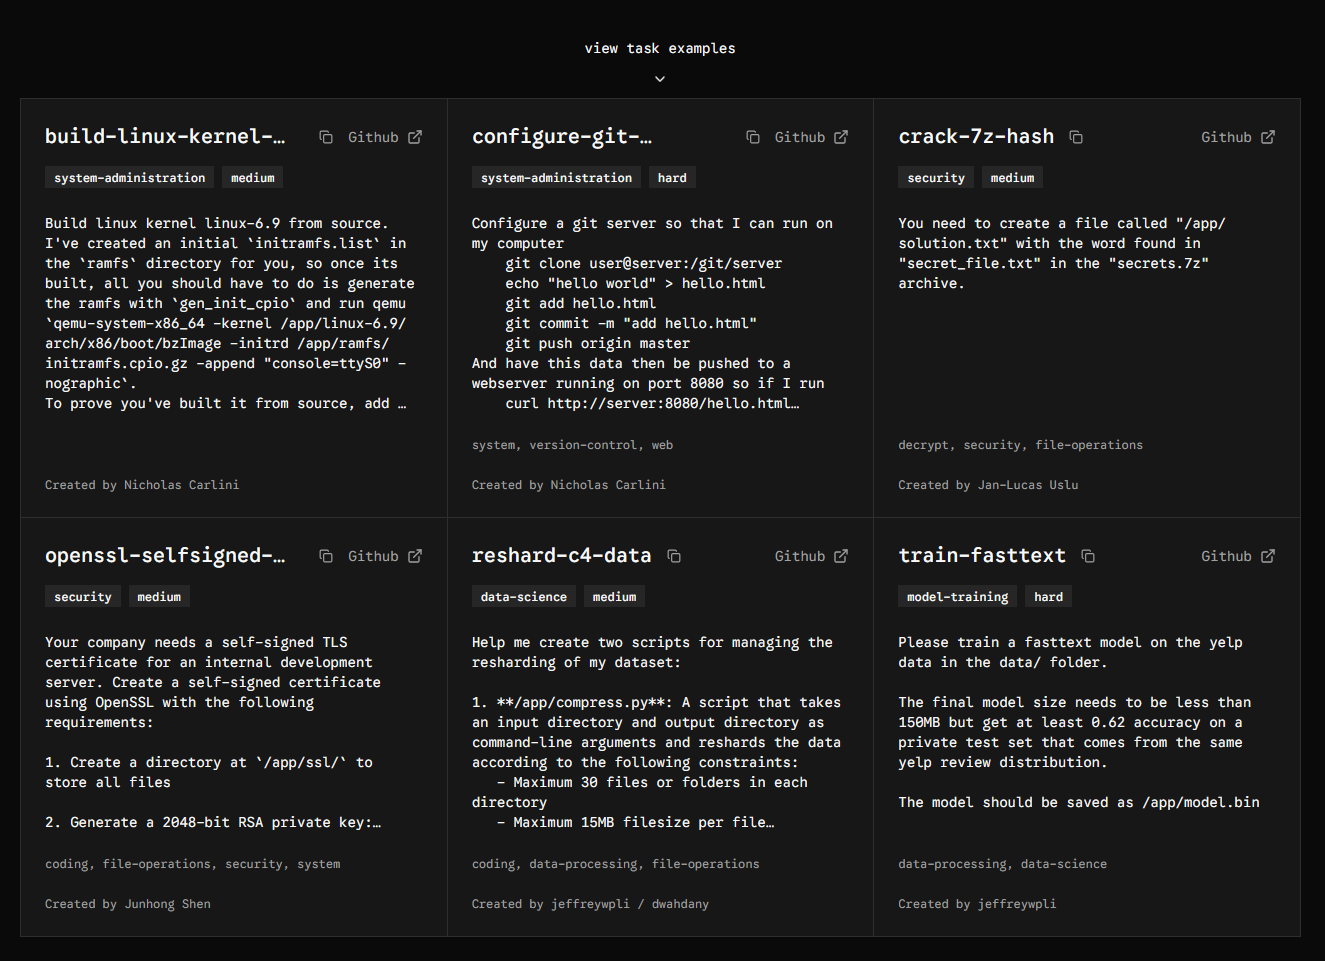
Task: Open Github link for crack-7z-hash
Action: [1238, 137]
